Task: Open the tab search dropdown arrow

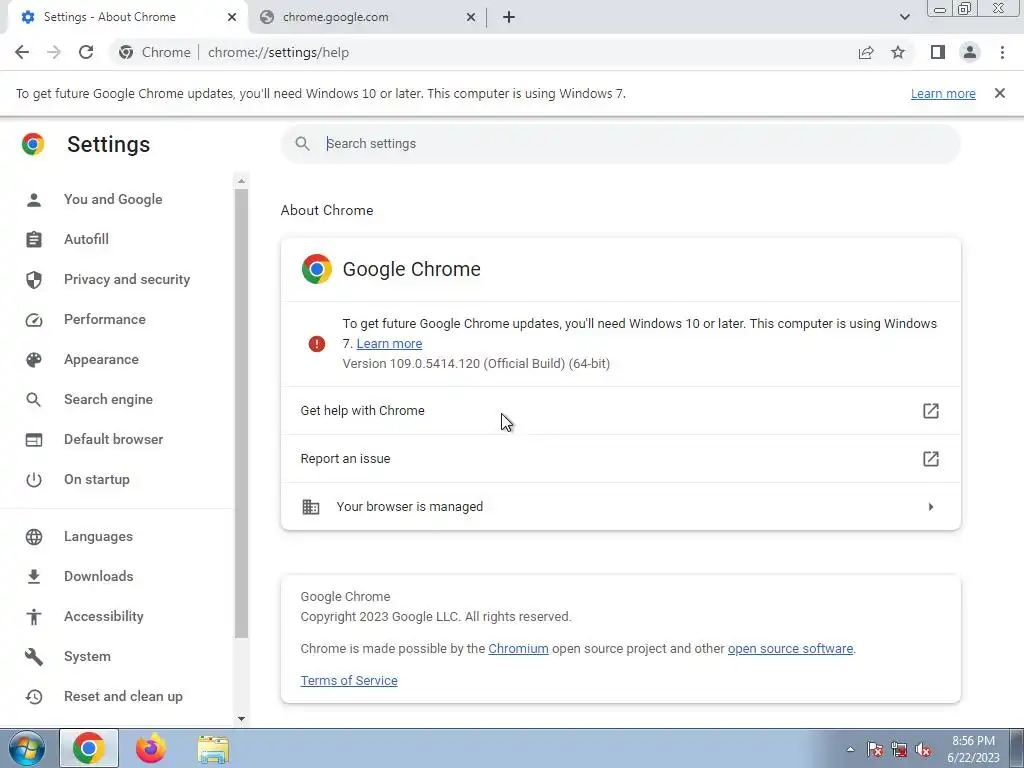Action: 904,17
